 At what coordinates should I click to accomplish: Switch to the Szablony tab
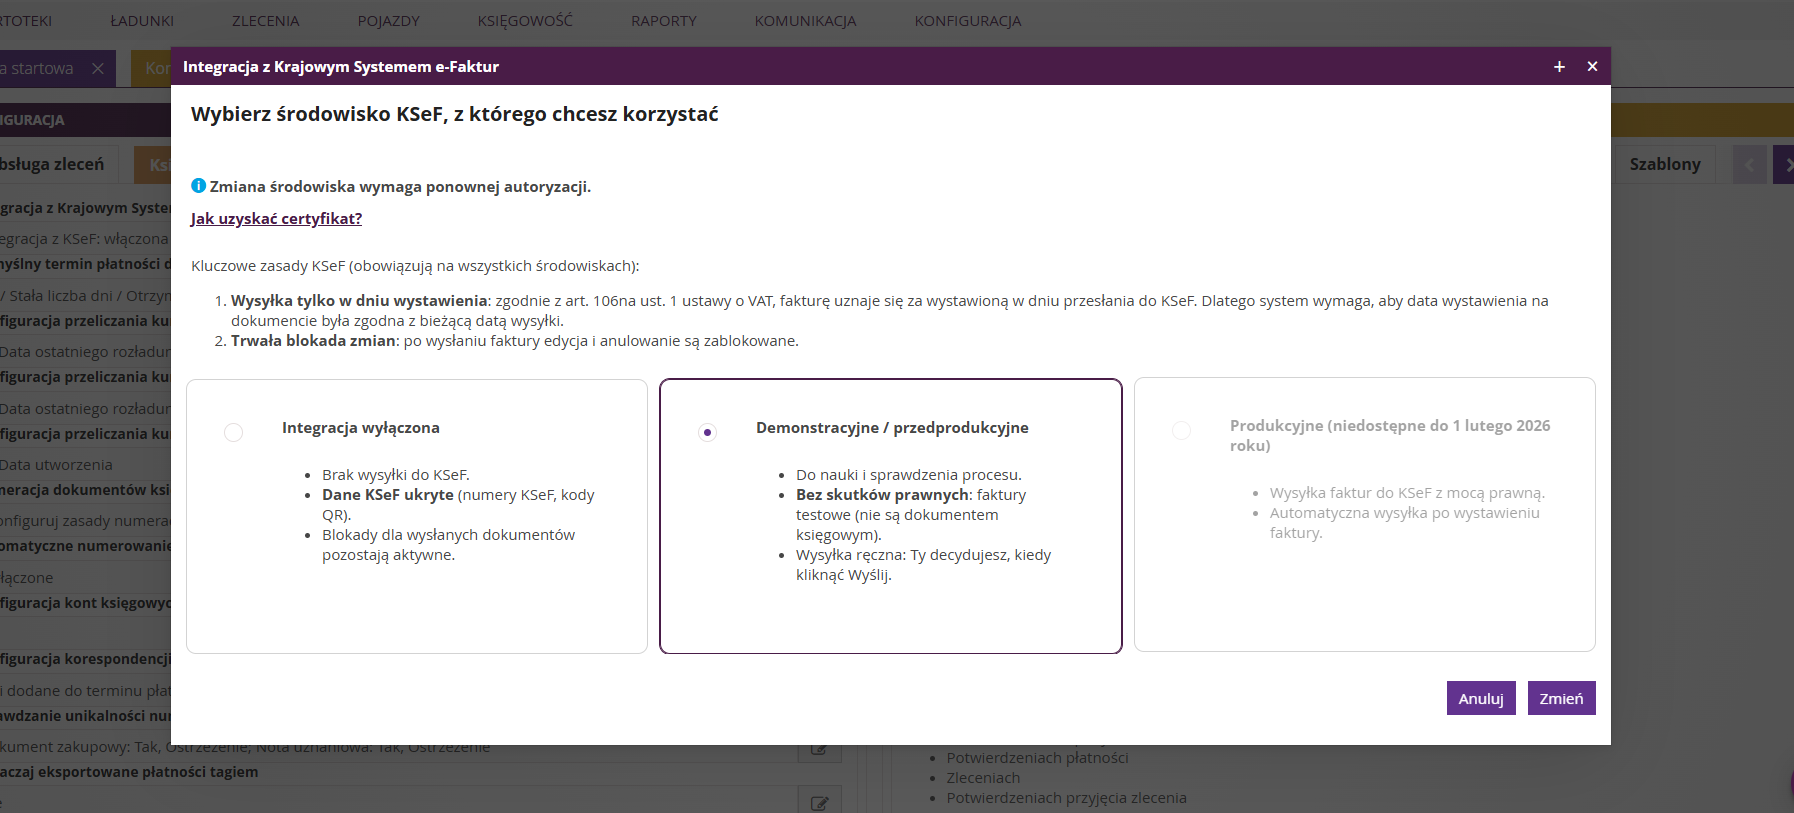tap(1665, 164)
